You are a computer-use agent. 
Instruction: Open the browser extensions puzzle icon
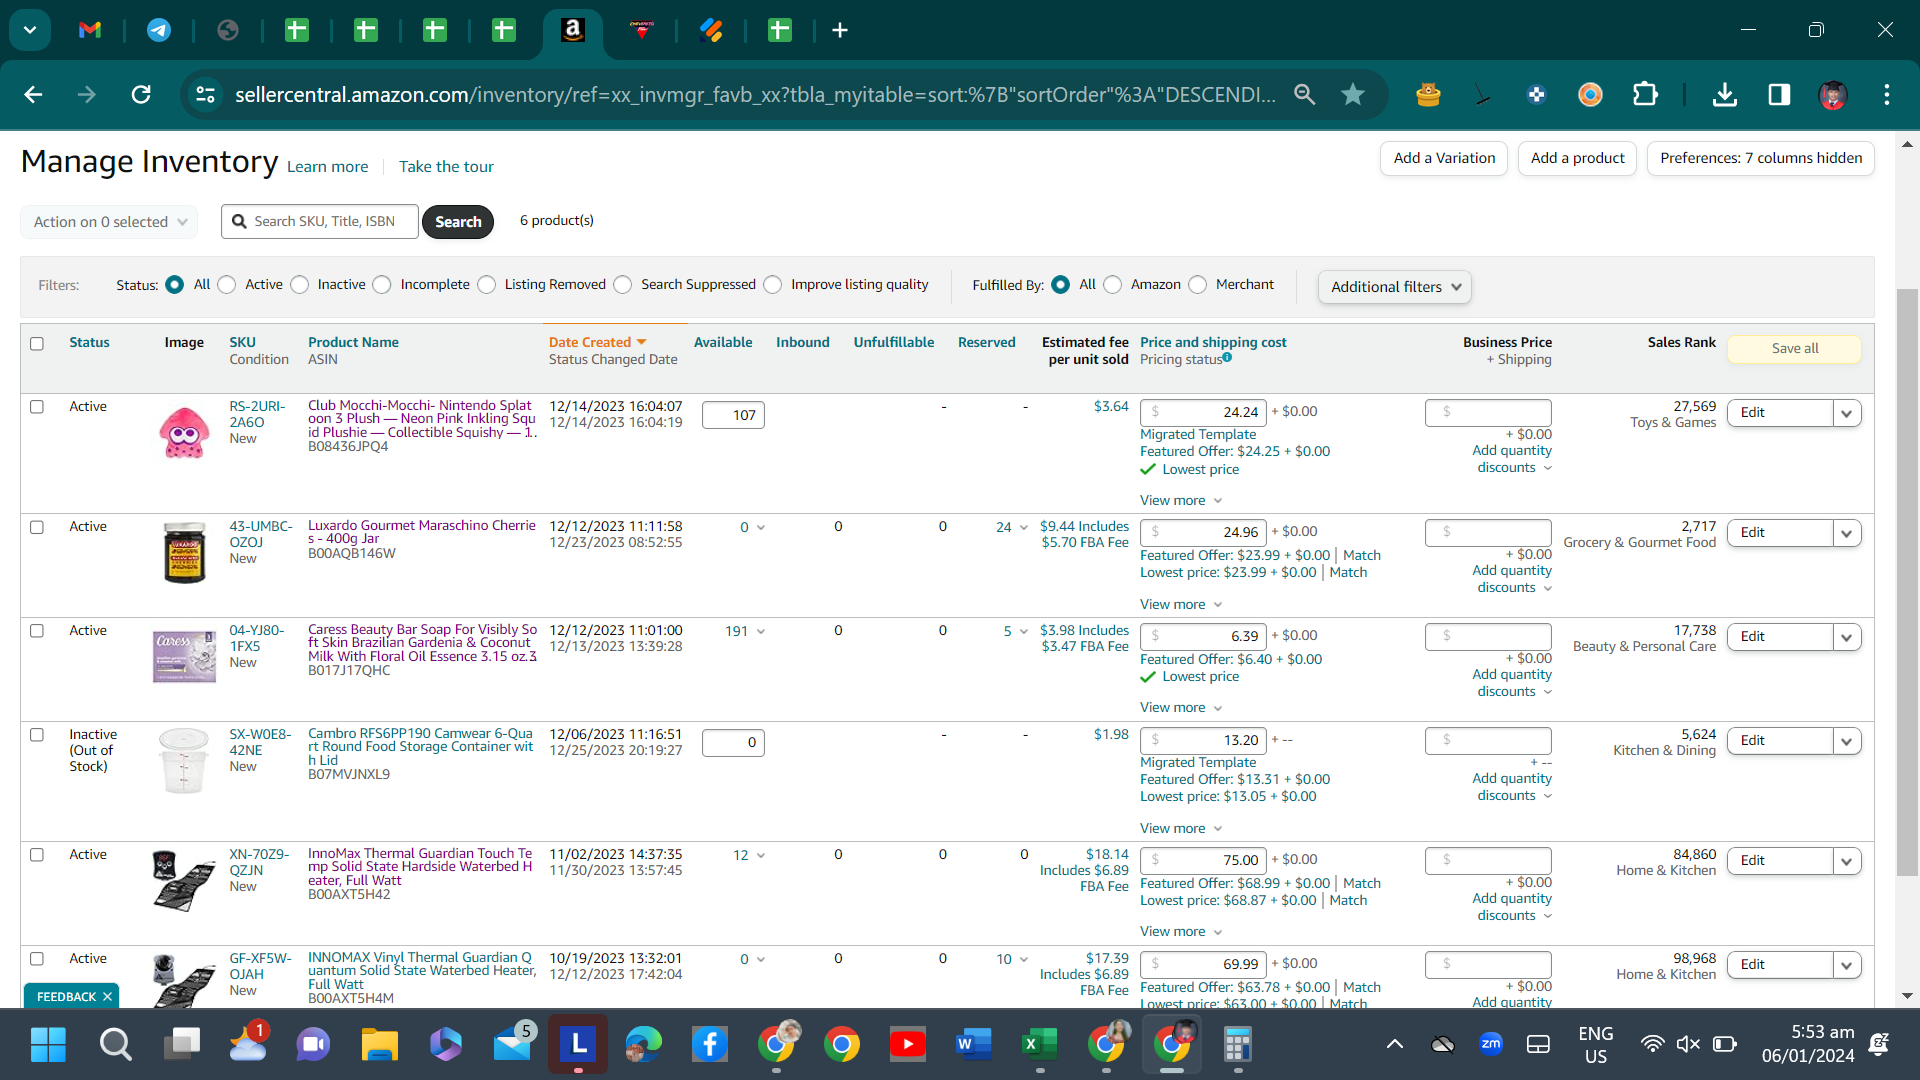point(1645,94)
